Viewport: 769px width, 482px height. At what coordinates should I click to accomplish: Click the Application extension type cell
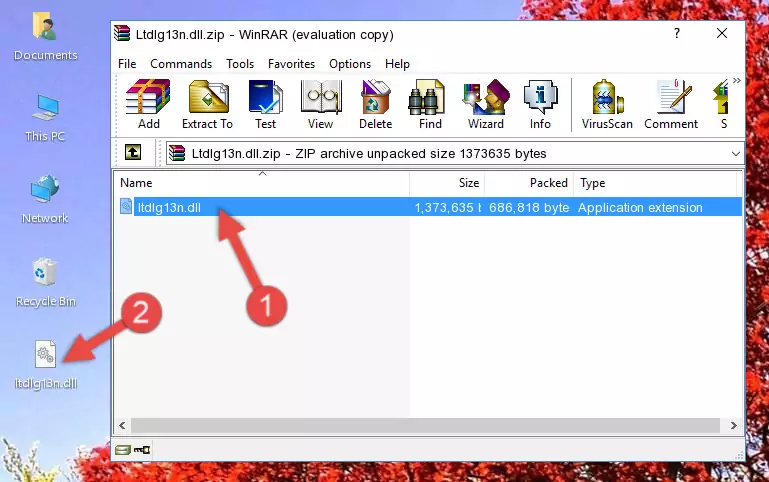pyautogui.click(x=640, y=207)
